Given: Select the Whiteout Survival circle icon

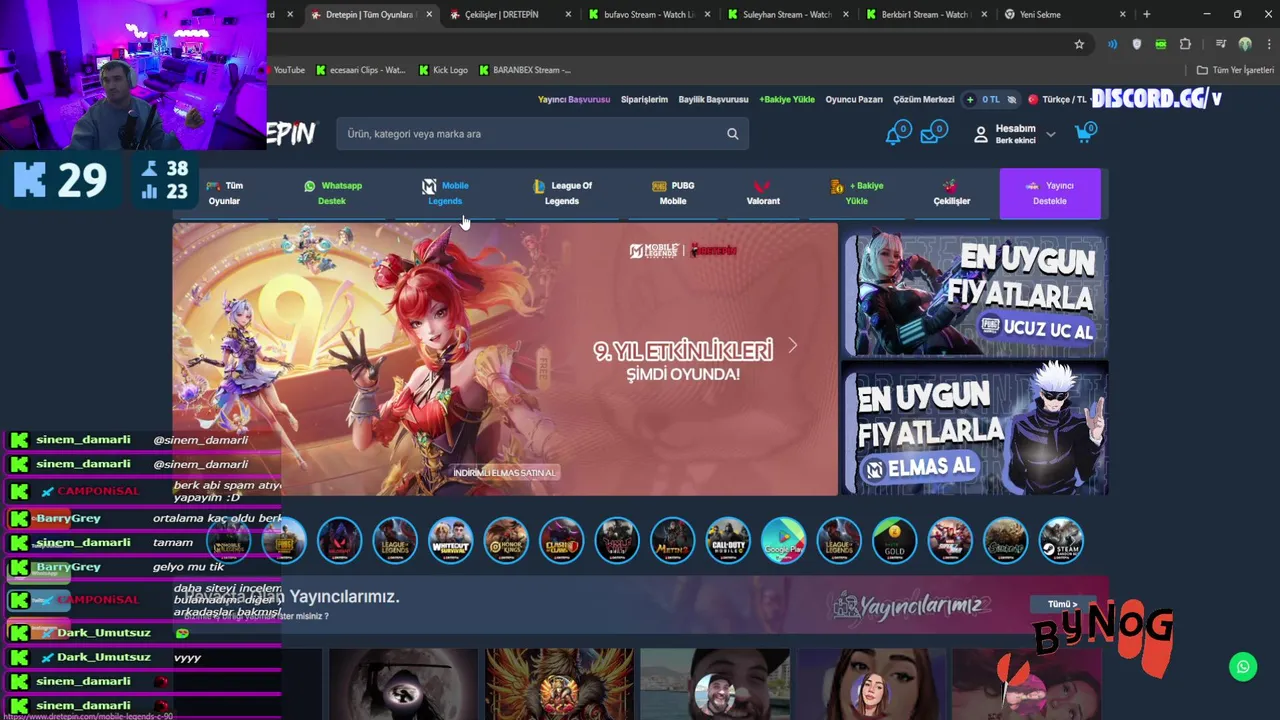Looking at the screenshot, I should 450,540.
